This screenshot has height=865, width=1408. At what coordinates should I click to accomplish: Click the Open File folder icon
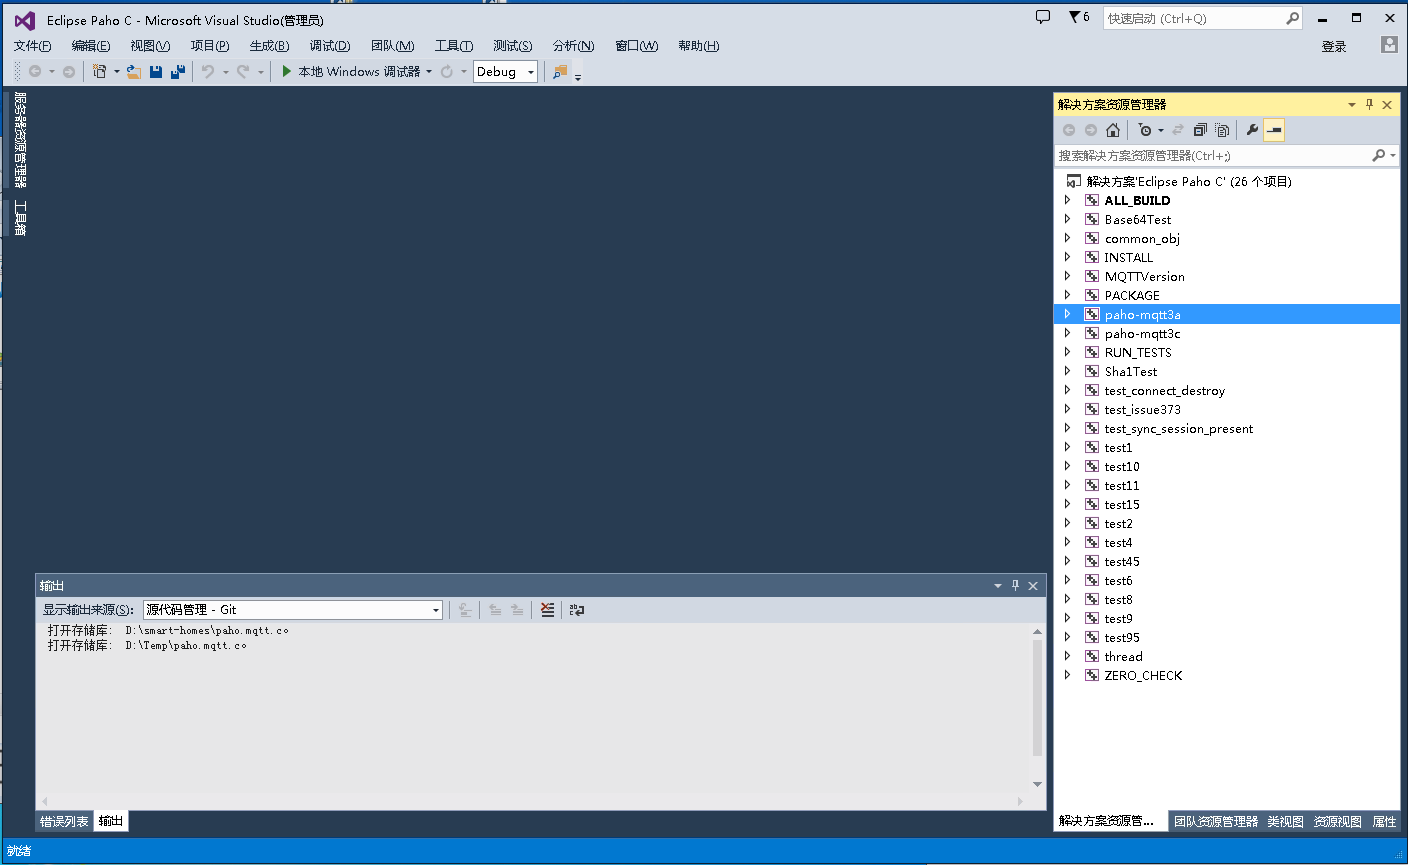134,71
